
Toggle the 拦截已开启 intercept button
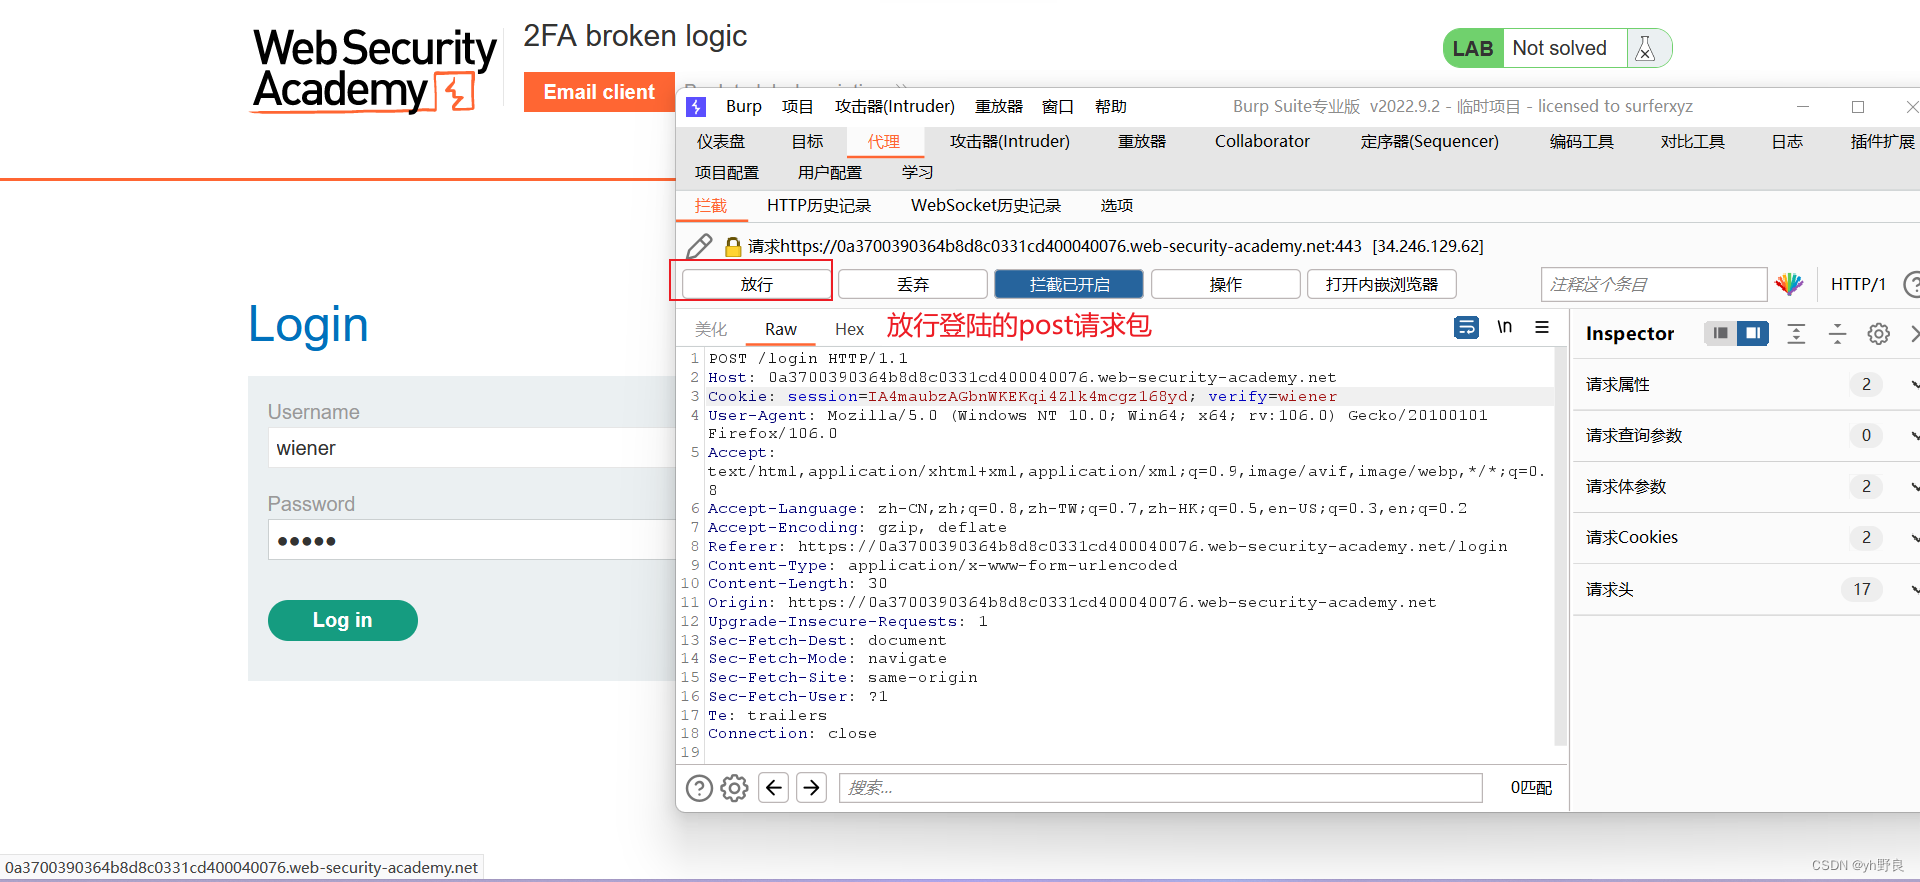click(x=1069, y=284)
